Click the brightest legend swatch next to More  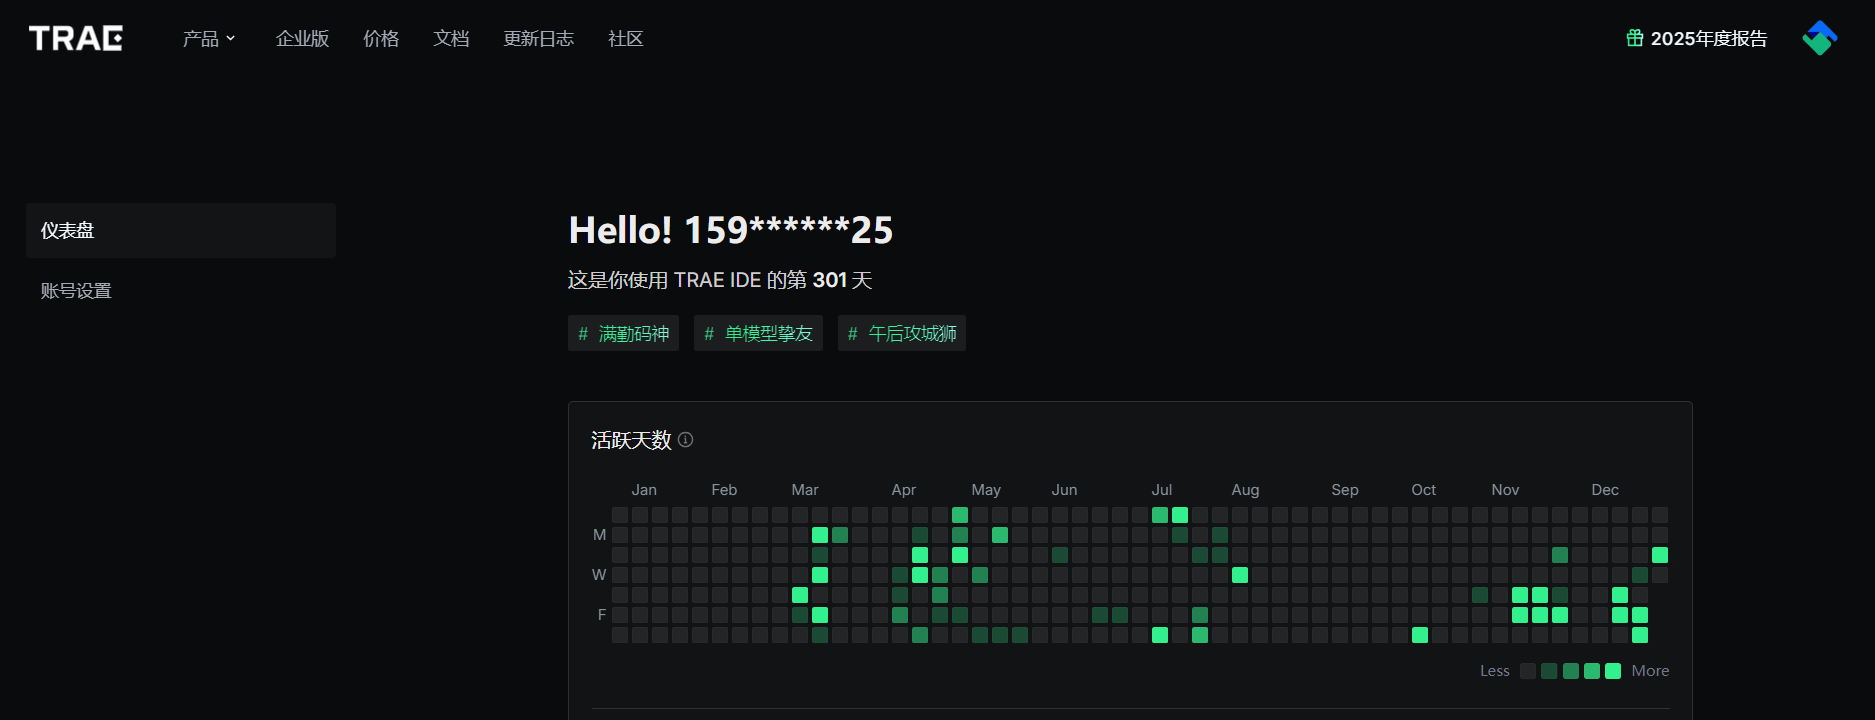(1613, 671)
